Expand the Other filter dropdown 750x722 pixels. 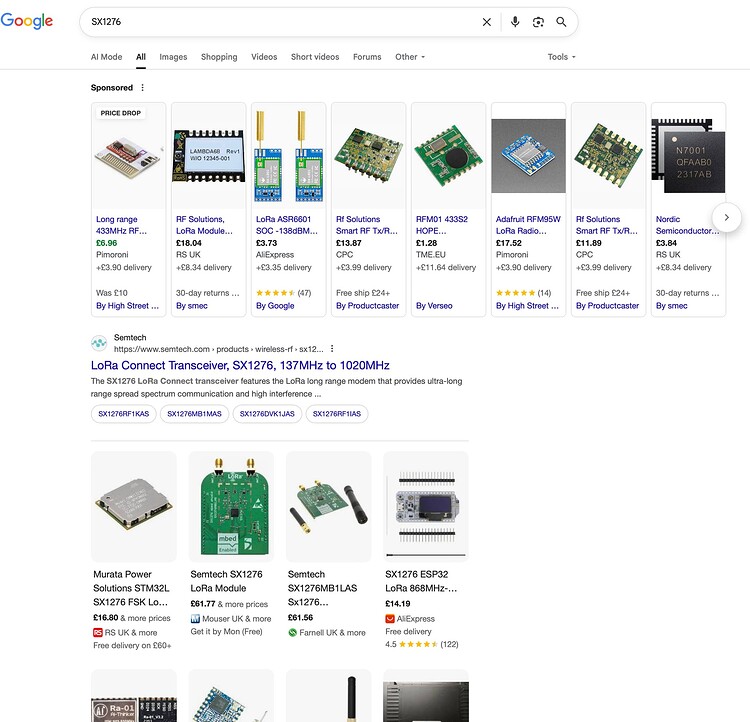pos(410,57)
